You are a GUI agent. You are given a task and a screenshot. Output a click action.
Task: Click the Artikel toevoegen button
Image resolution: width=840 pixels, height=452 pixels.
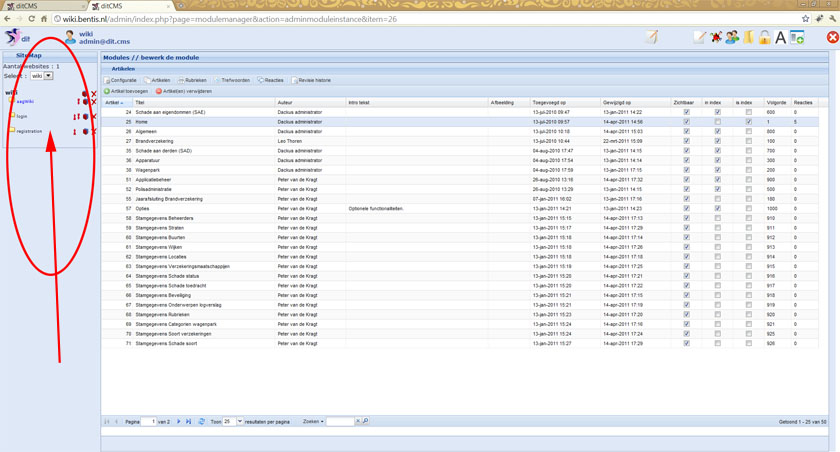point(127,91)
